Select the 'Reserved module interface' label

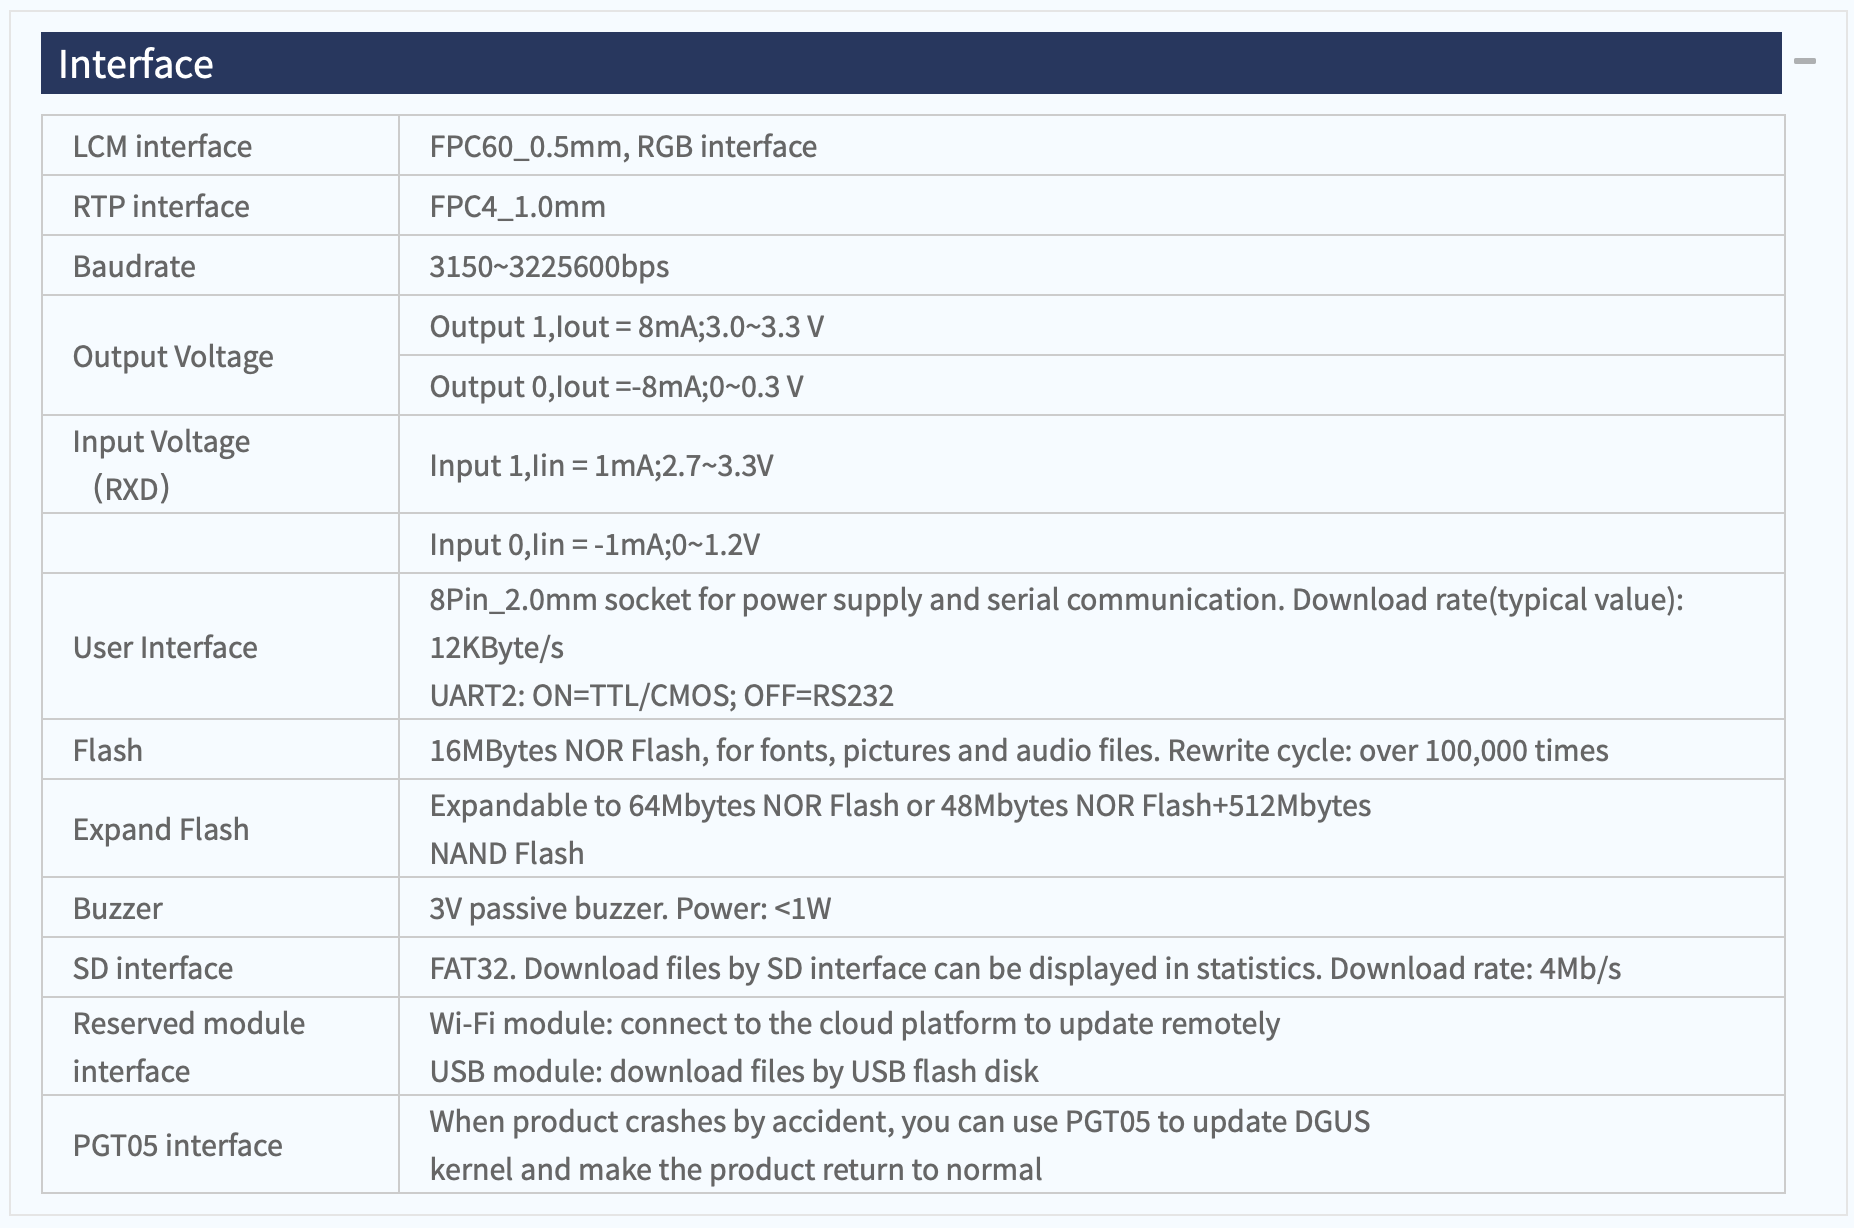(x=189, y=1047)
